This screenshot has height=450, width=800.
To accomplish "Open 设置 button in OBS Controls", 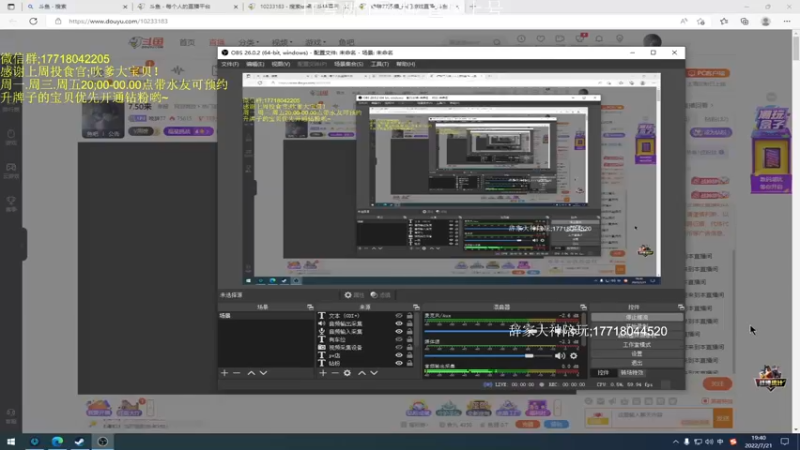I will click(637, 354).
